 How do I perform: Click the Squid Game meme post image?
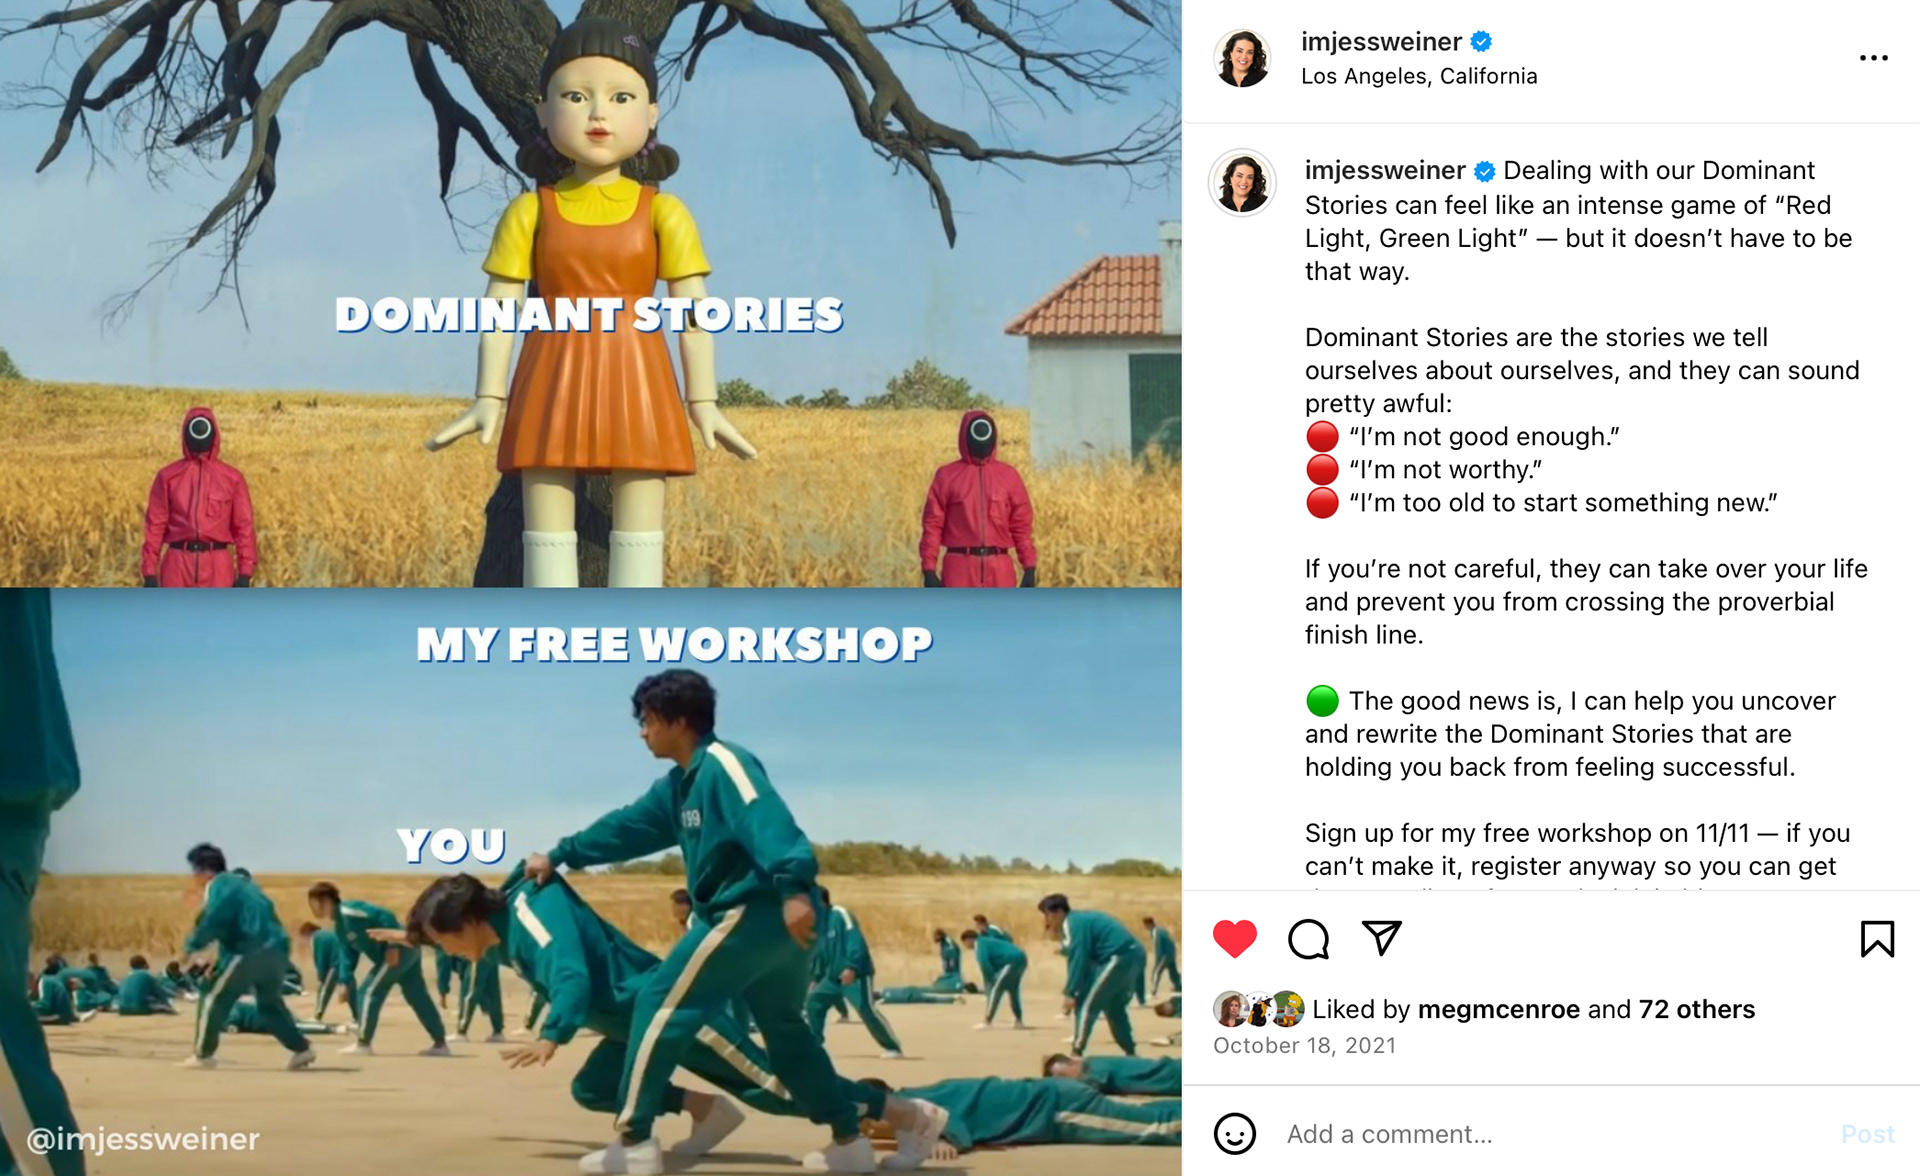(590, 588)
